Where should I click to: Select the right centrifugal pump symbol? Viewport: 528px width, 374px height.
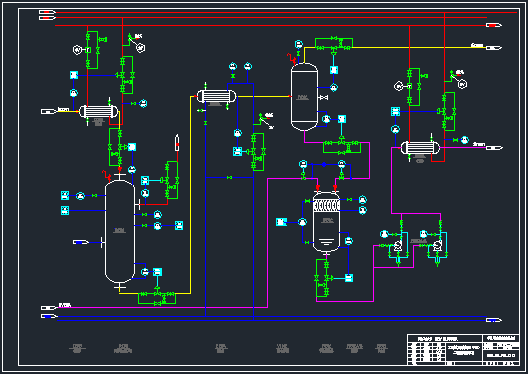pyautogui.click(x=437, y=246)
